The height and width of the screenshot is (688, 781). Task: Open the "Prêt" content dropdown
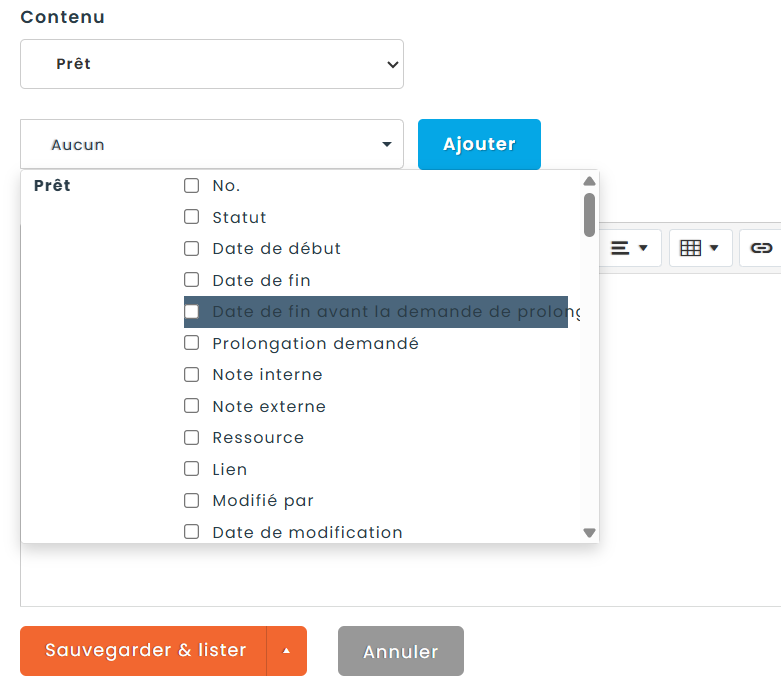tap(212, 64)
